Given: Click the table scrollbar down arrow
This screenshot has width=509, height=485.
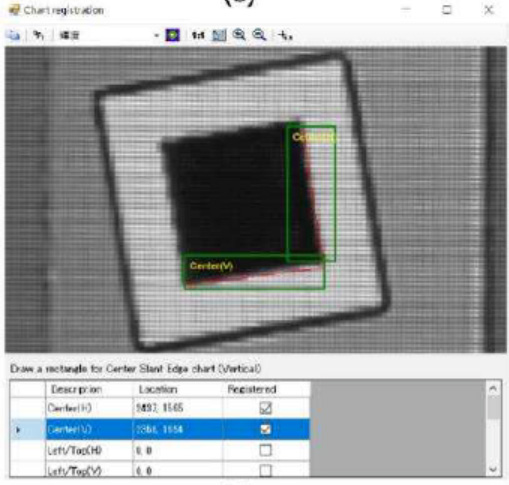Looking at the screenshot, I should 493,469.
